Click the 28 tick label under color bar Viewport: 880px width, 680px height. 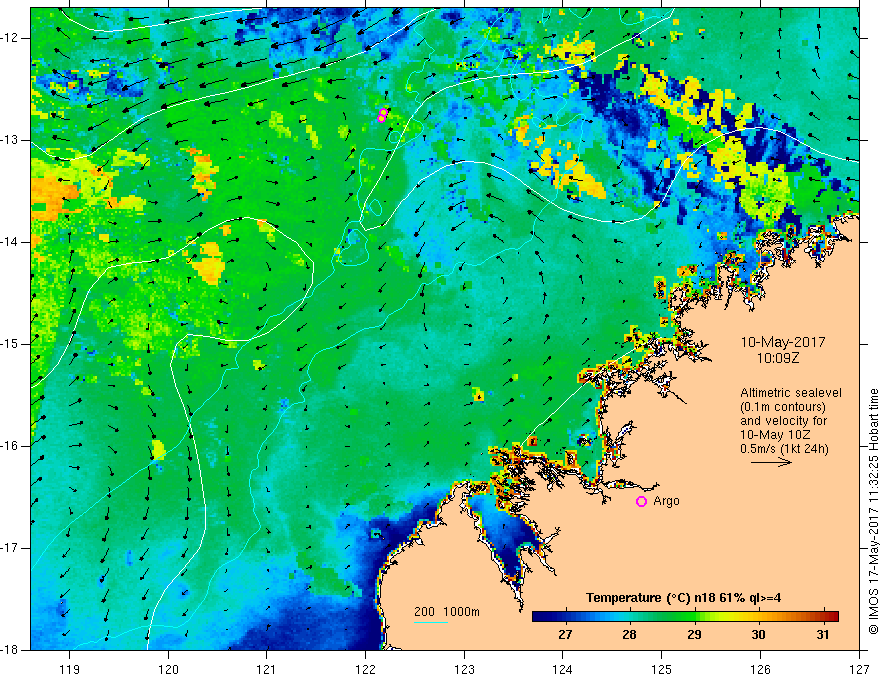(x=629, y=635)
